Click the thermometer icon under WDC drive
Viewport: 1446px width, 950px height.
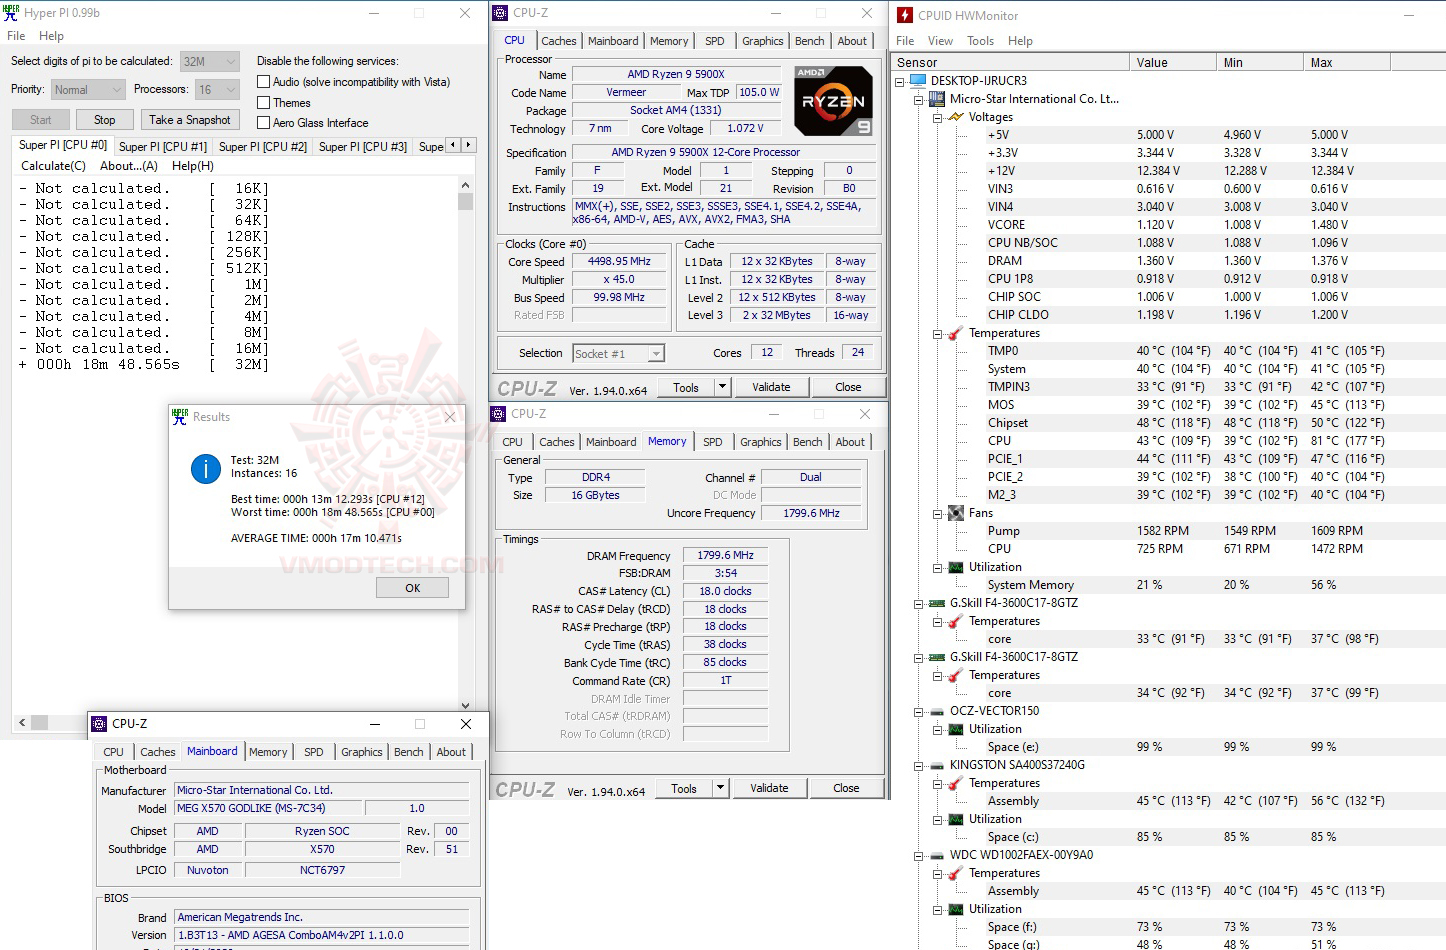coord(956,873)
